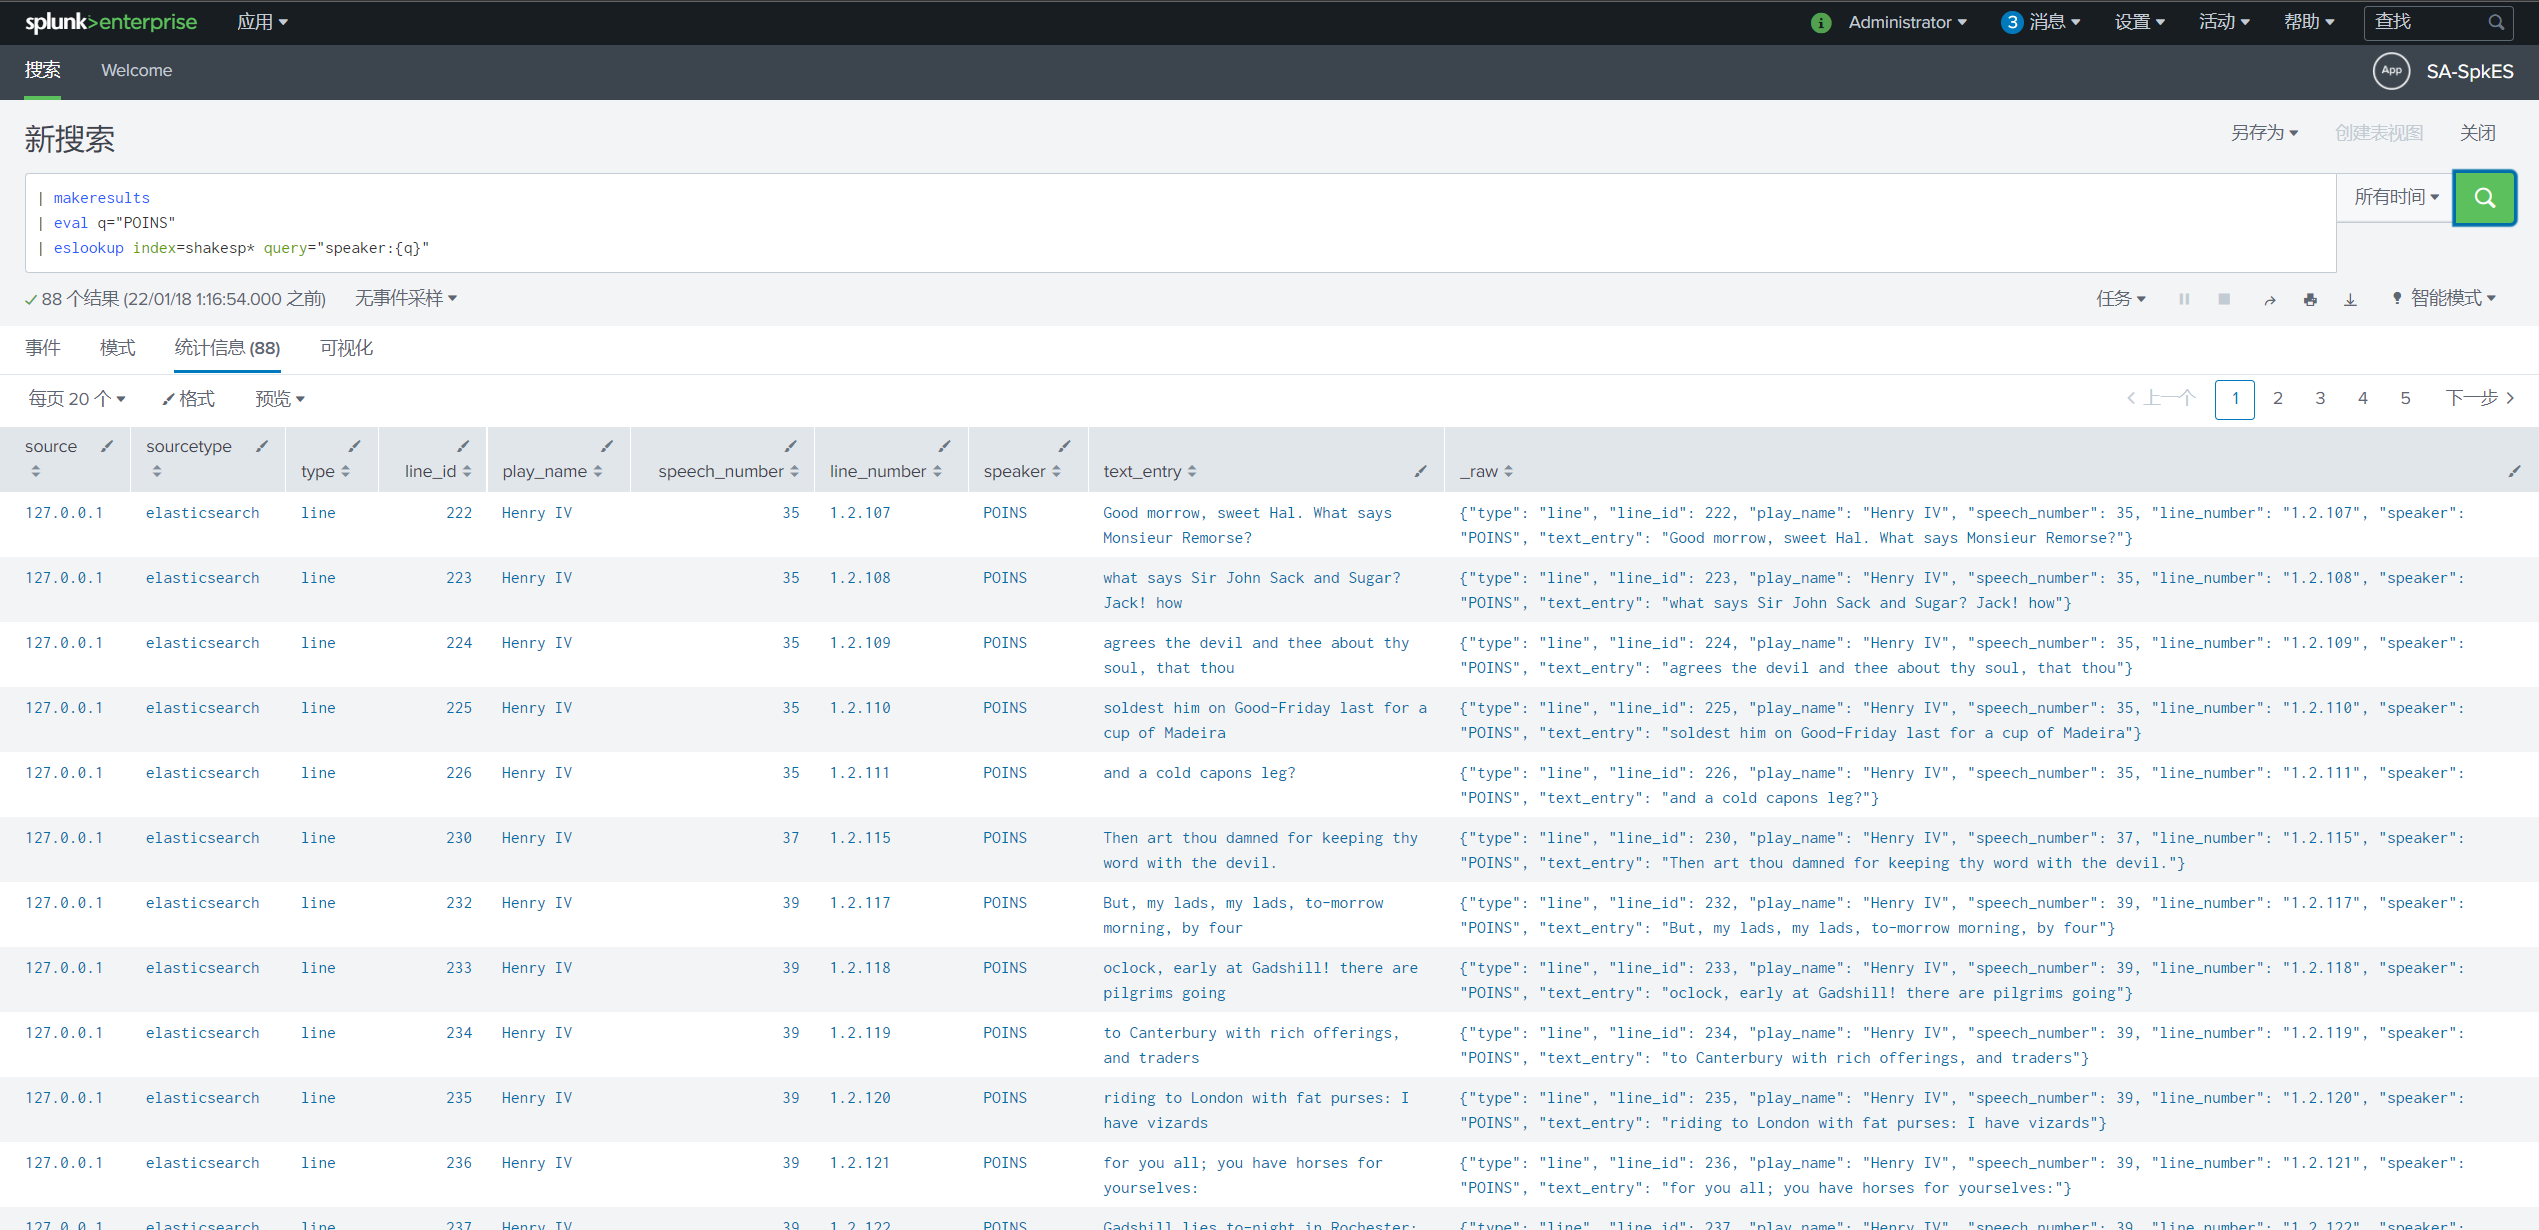This screenshot has width=2539, height=1230.
Task: Open the 事件 events tab
Action: pos(43,348)
